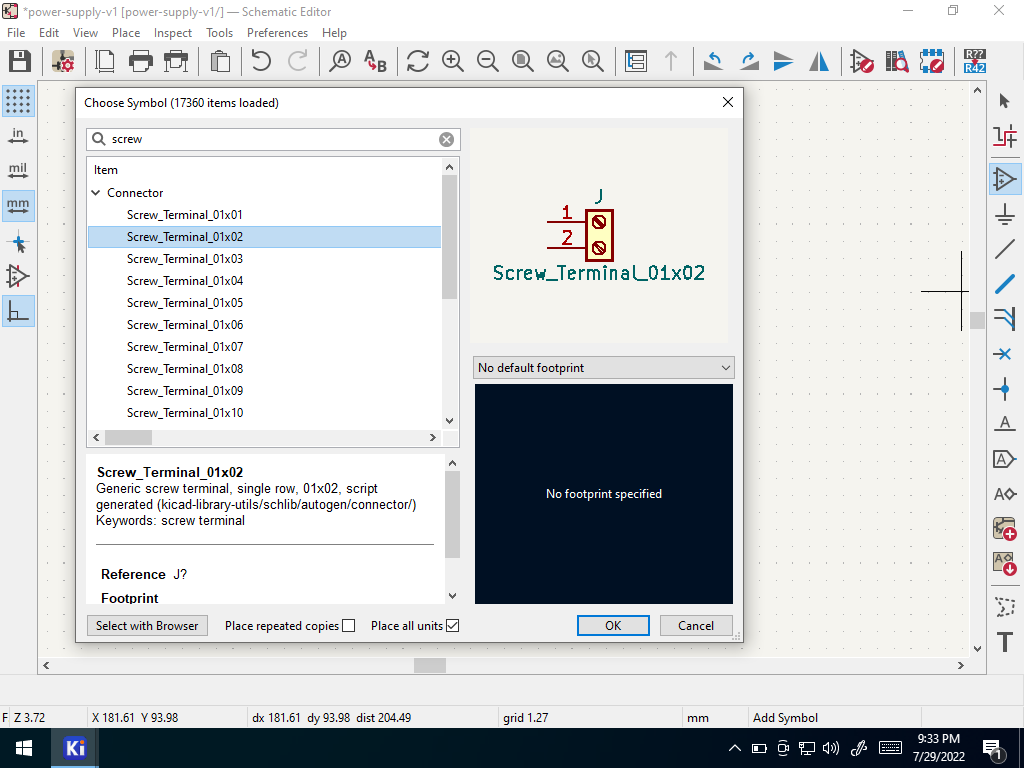Switch units to millimeters
Screen dimensions: 1024x768
pos(18,206)
